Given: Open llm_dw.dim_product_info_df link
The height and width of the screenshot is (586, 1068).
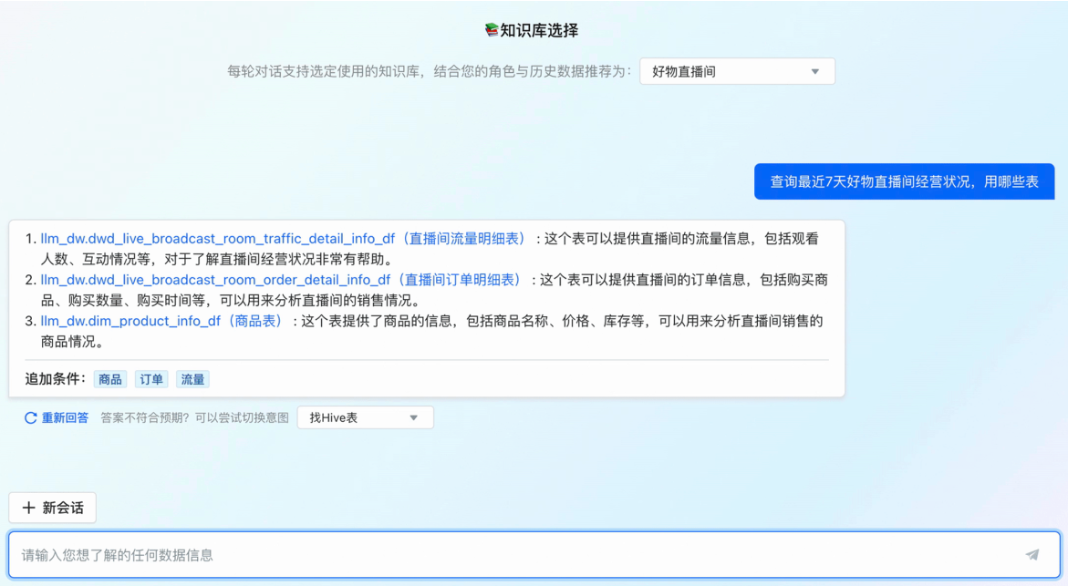Looking at the screenshot, I should (x=161, y=320).
